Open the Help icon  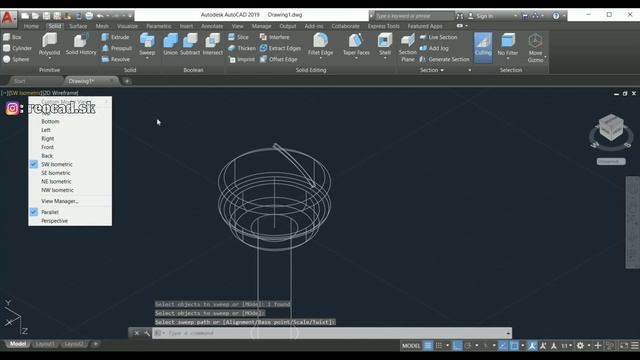(x=556, y=16)
